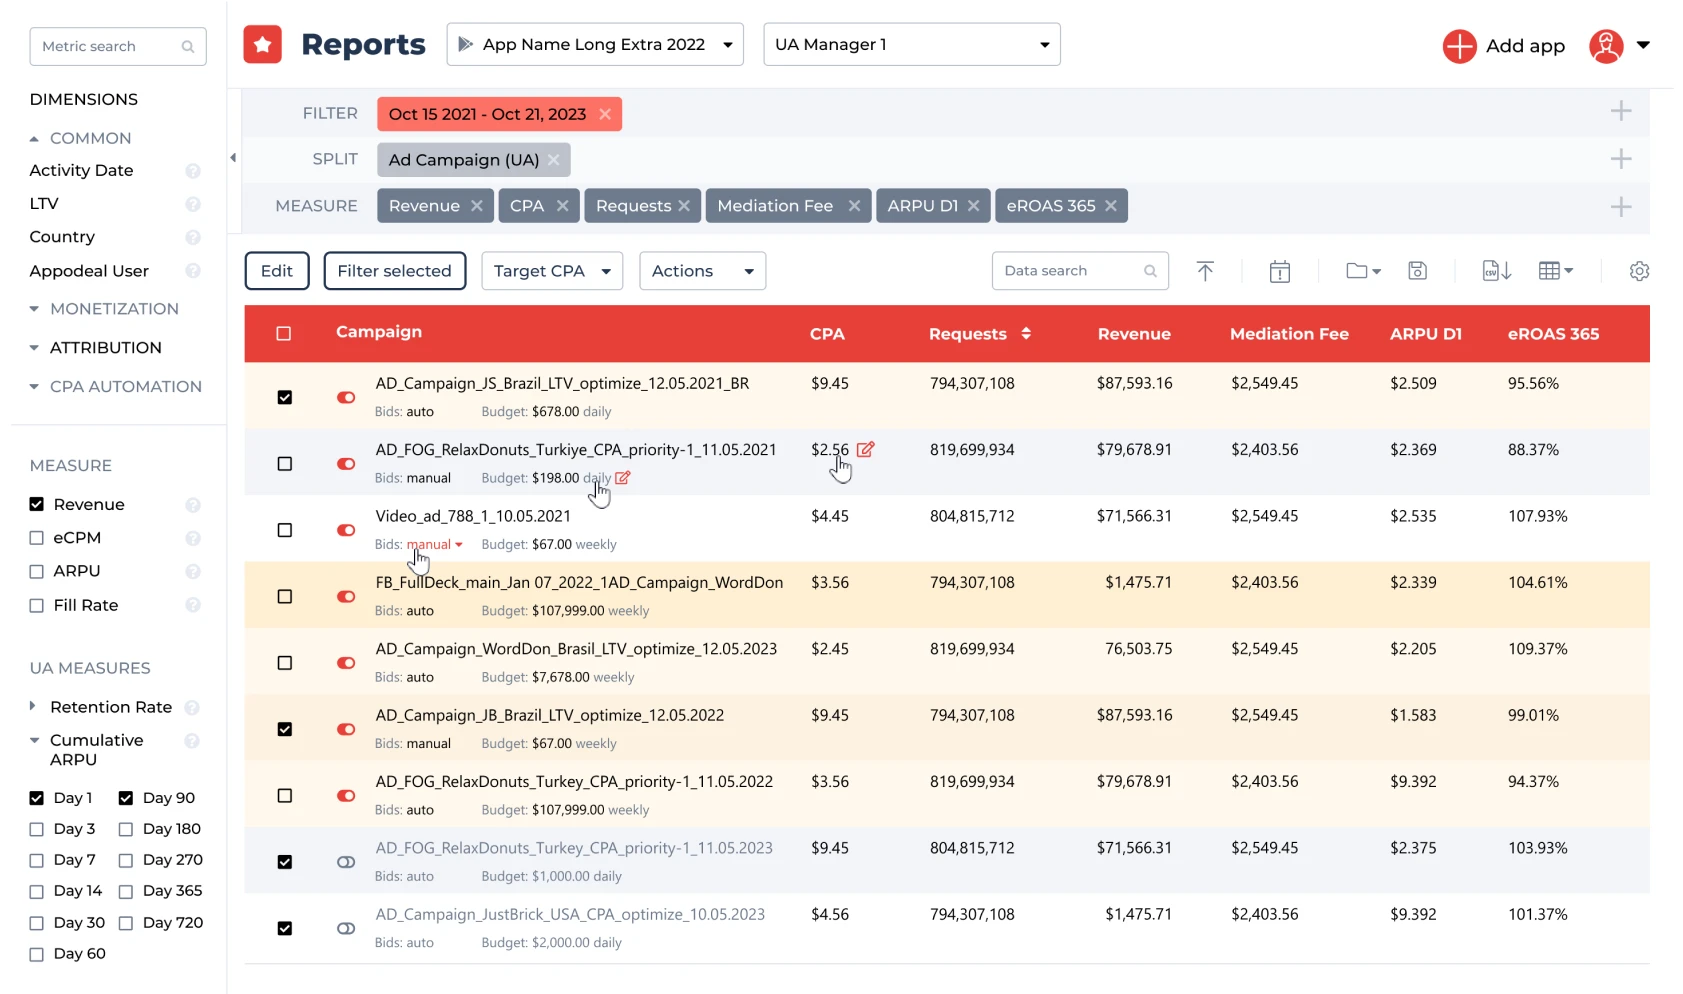Uncheck the AD_Campaign_JS_Brazil row checkbox

285,398
